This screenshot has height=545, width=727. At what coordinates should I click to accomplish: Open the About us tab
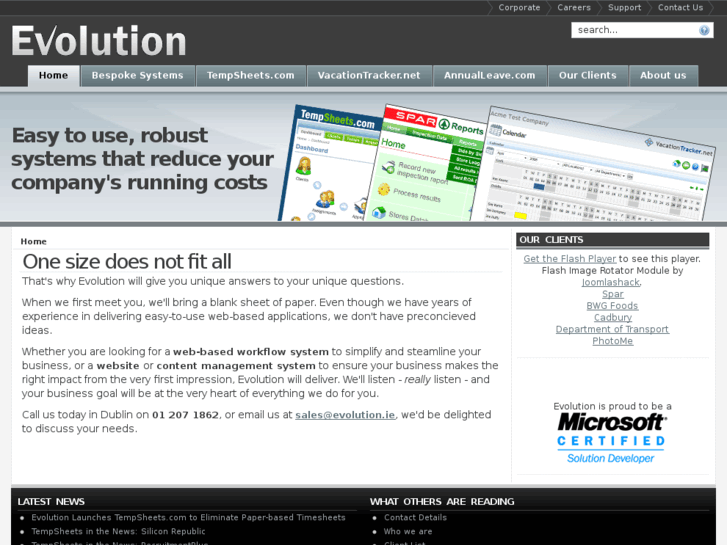tap(663, 76)
